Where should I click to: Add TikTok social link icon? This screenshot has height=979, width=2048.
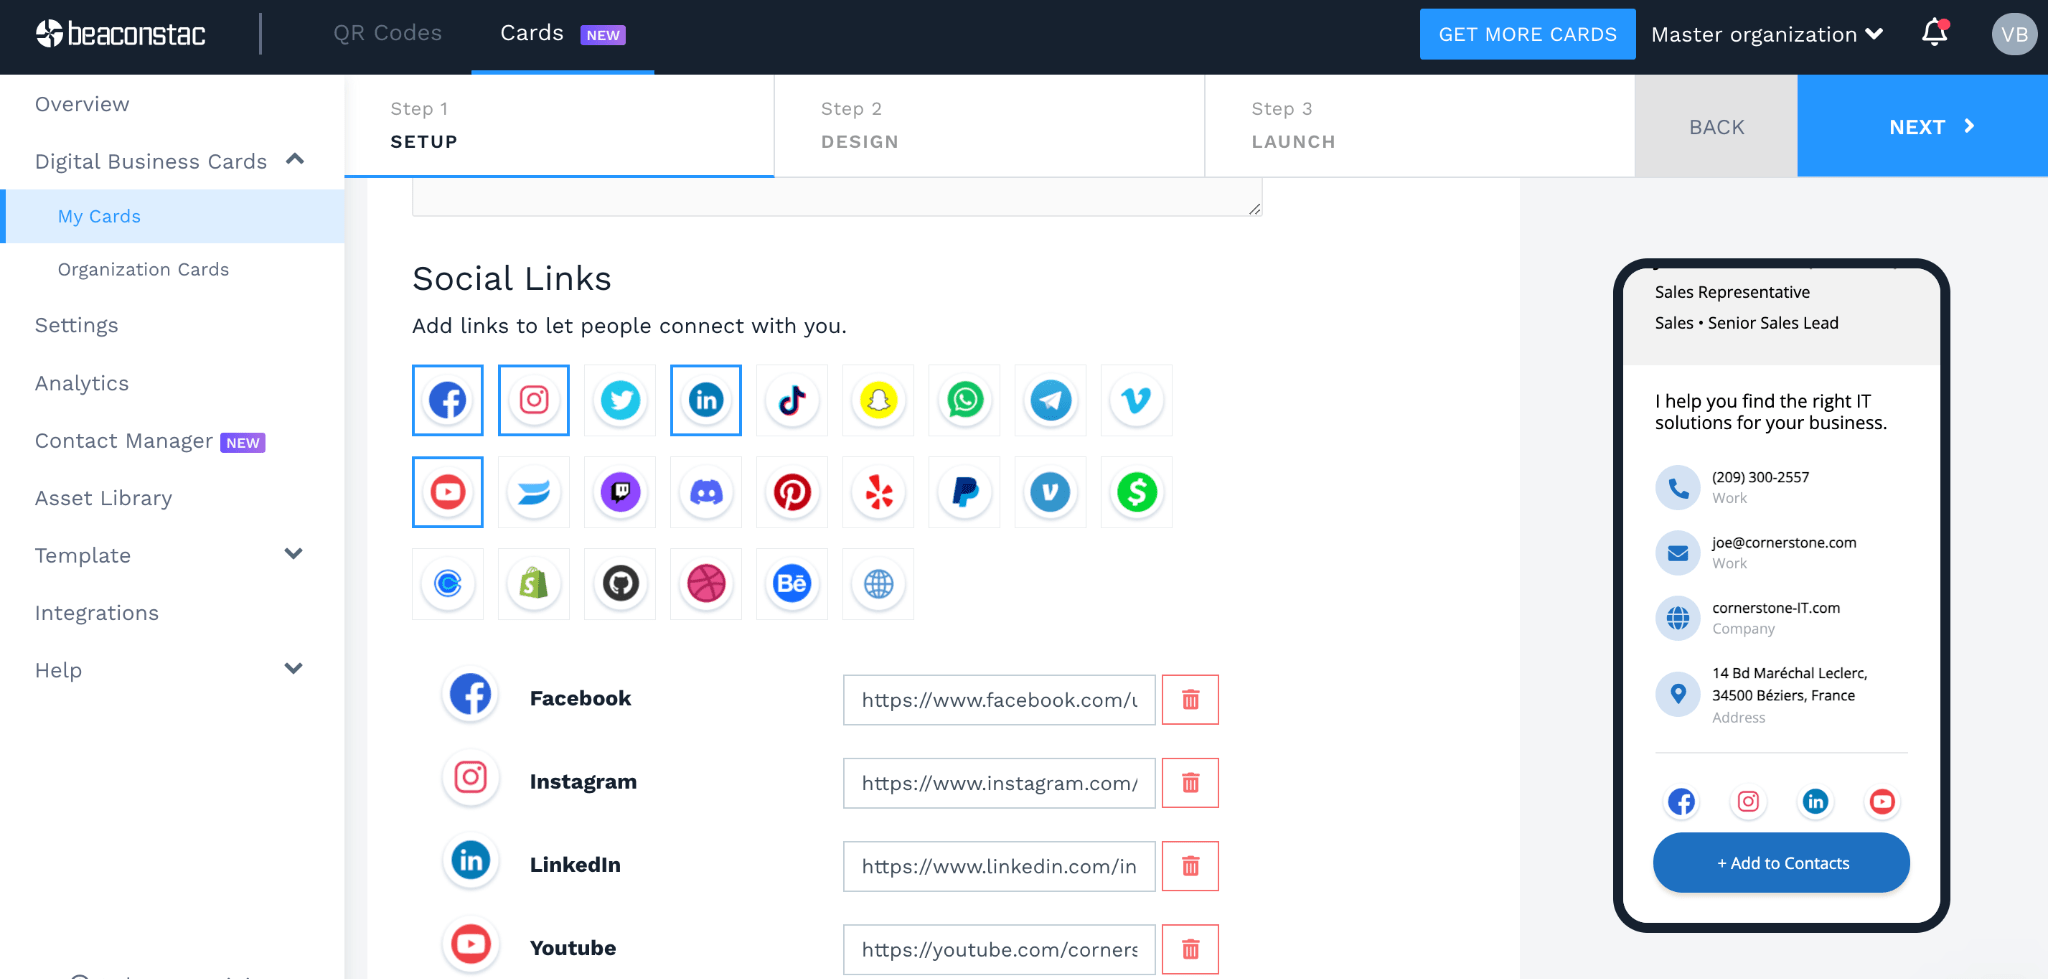tap(792, 401)
